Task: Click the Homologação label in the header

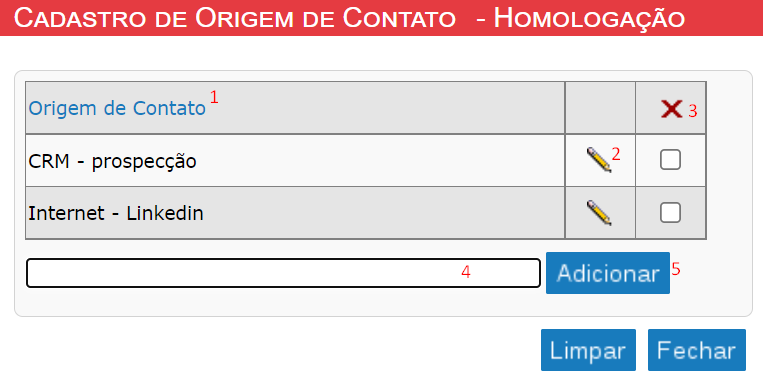Action: 589,18
